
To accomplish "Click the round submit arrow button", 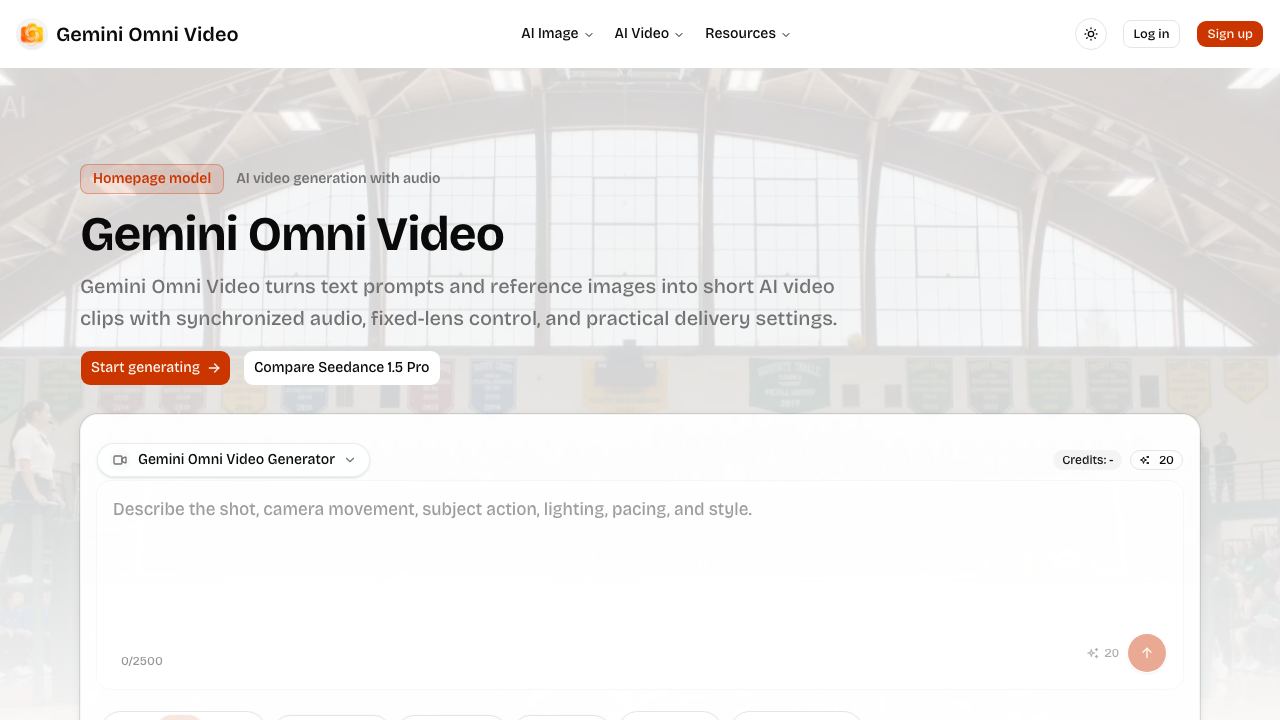I will point(1147,653).
